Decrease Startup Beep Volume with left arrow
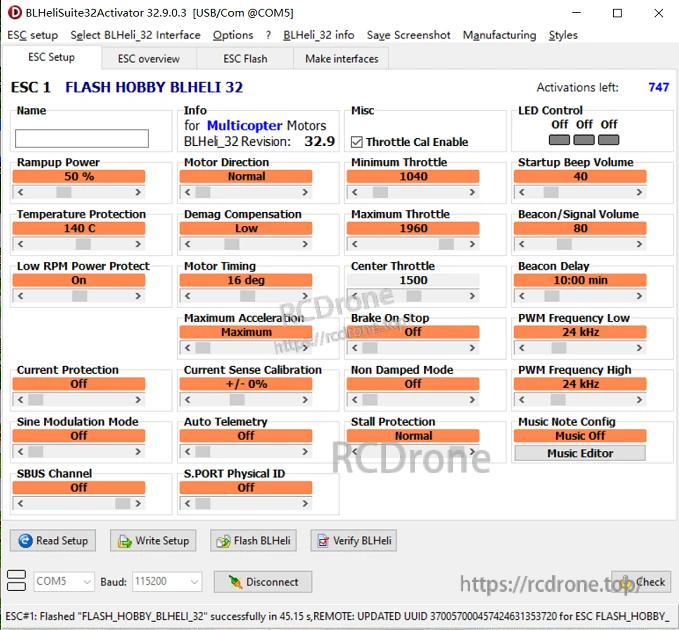 point(521,192)
